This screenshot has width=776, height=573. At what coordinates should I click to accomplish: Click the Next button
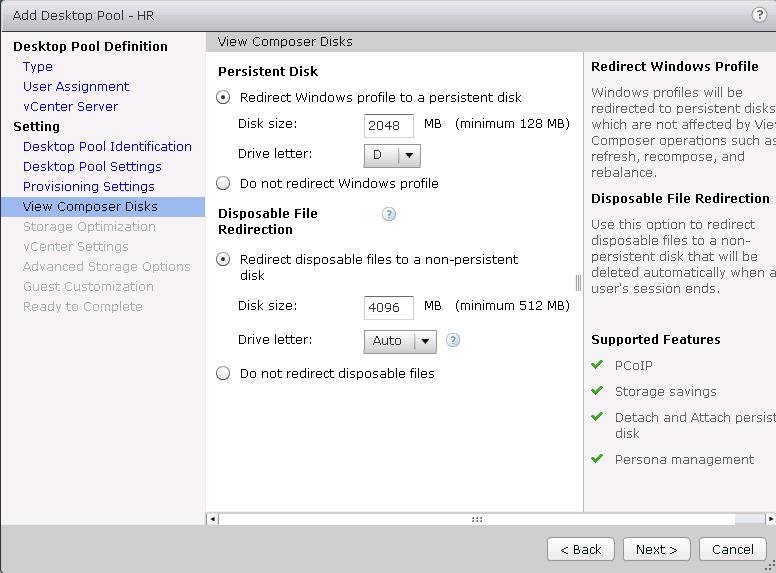coord(656,549)
